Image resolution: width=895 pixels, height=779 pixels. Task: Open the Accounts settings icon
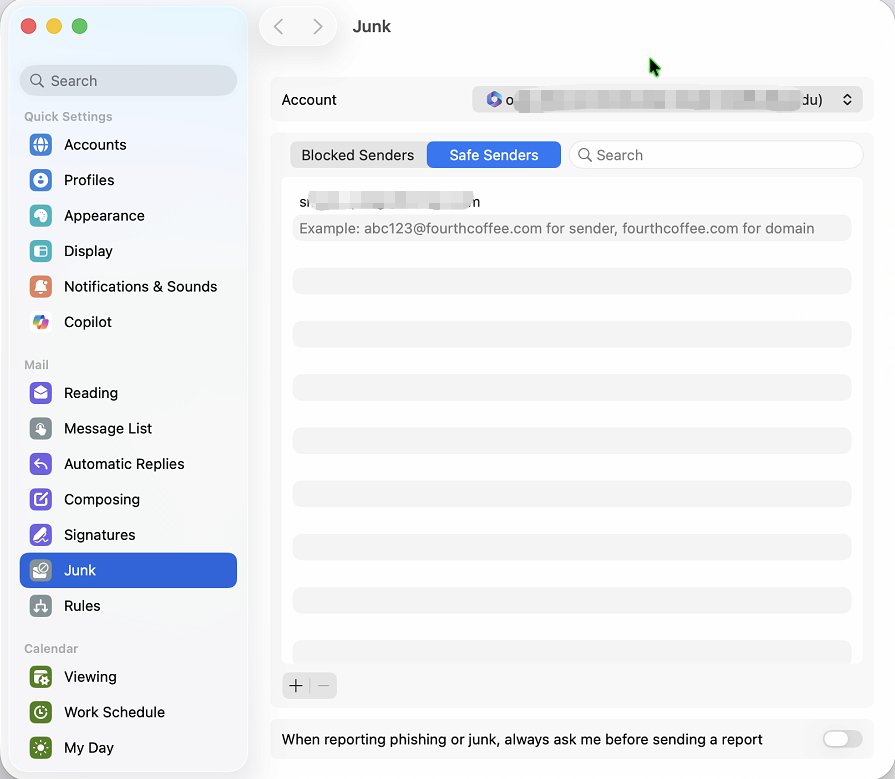click(41, 145)
